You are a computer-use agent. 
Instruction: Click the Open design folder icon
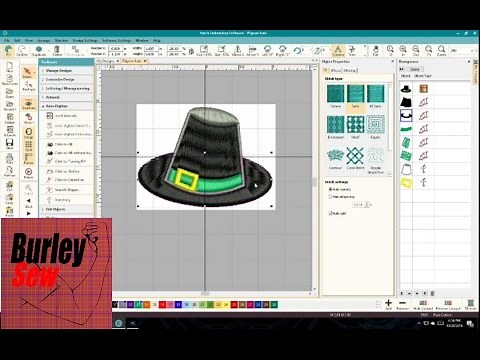(9, 93)
